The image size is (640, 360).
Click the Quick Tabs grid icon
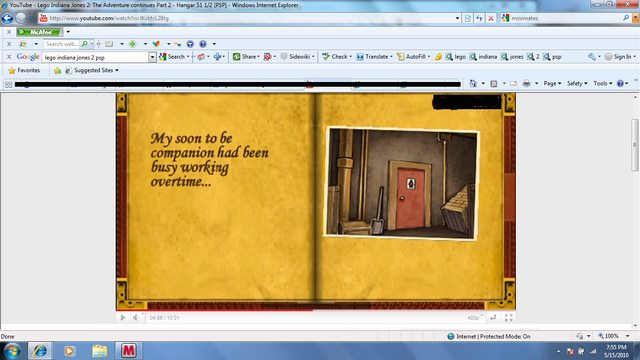pyautogui.click(x=8, y=84)
